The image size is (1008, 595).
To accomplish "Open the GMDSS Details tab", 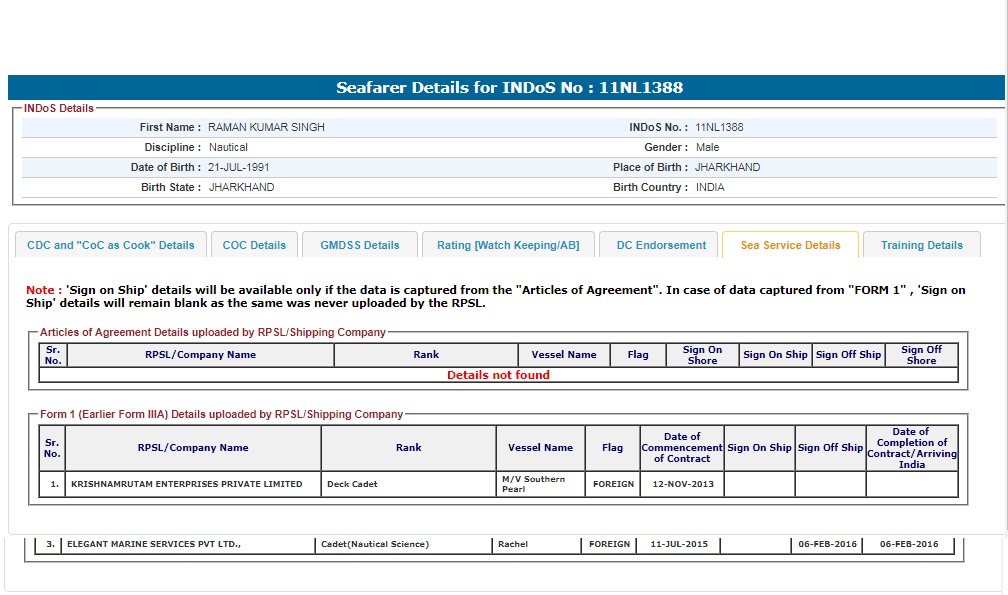I will click(x=360, y=245).
